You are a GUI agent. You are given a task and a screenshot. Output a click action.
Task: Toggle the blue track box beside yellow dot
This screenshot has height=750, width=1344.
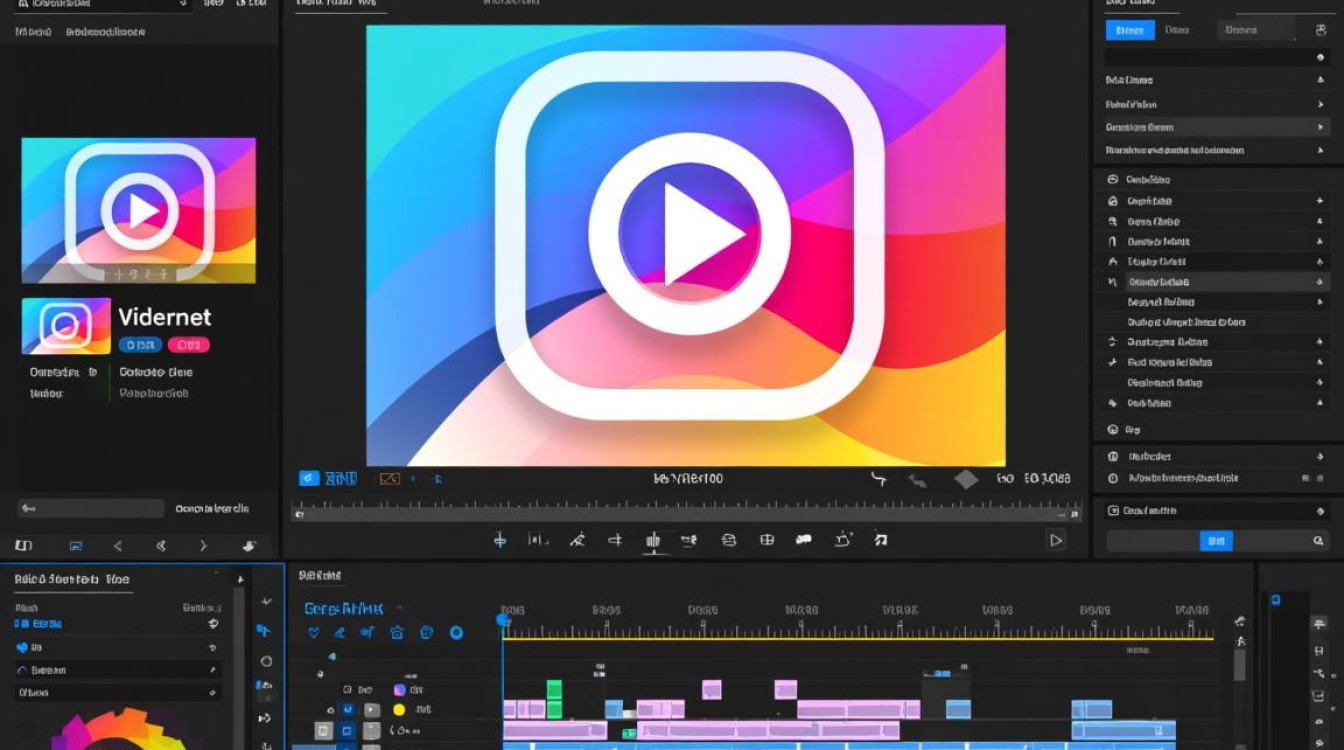tap(347, 709)
